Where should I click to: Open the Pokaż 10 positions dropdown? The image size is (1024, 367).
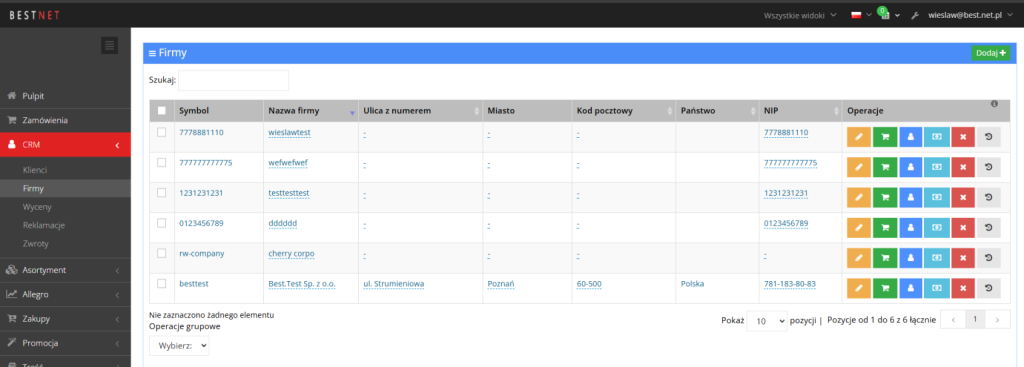(767, 321)
